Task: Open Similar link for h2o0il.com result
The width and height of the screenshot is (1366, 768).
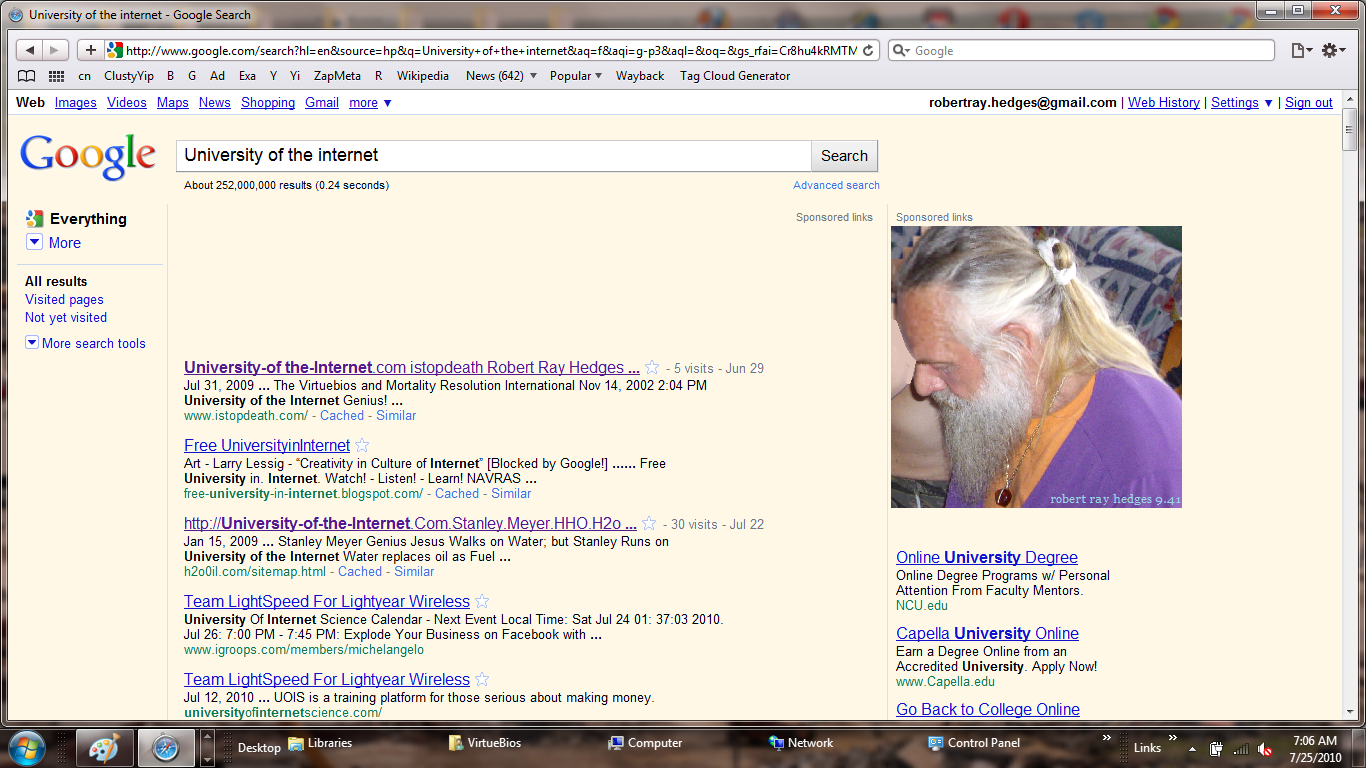Action: click(414, 572)
